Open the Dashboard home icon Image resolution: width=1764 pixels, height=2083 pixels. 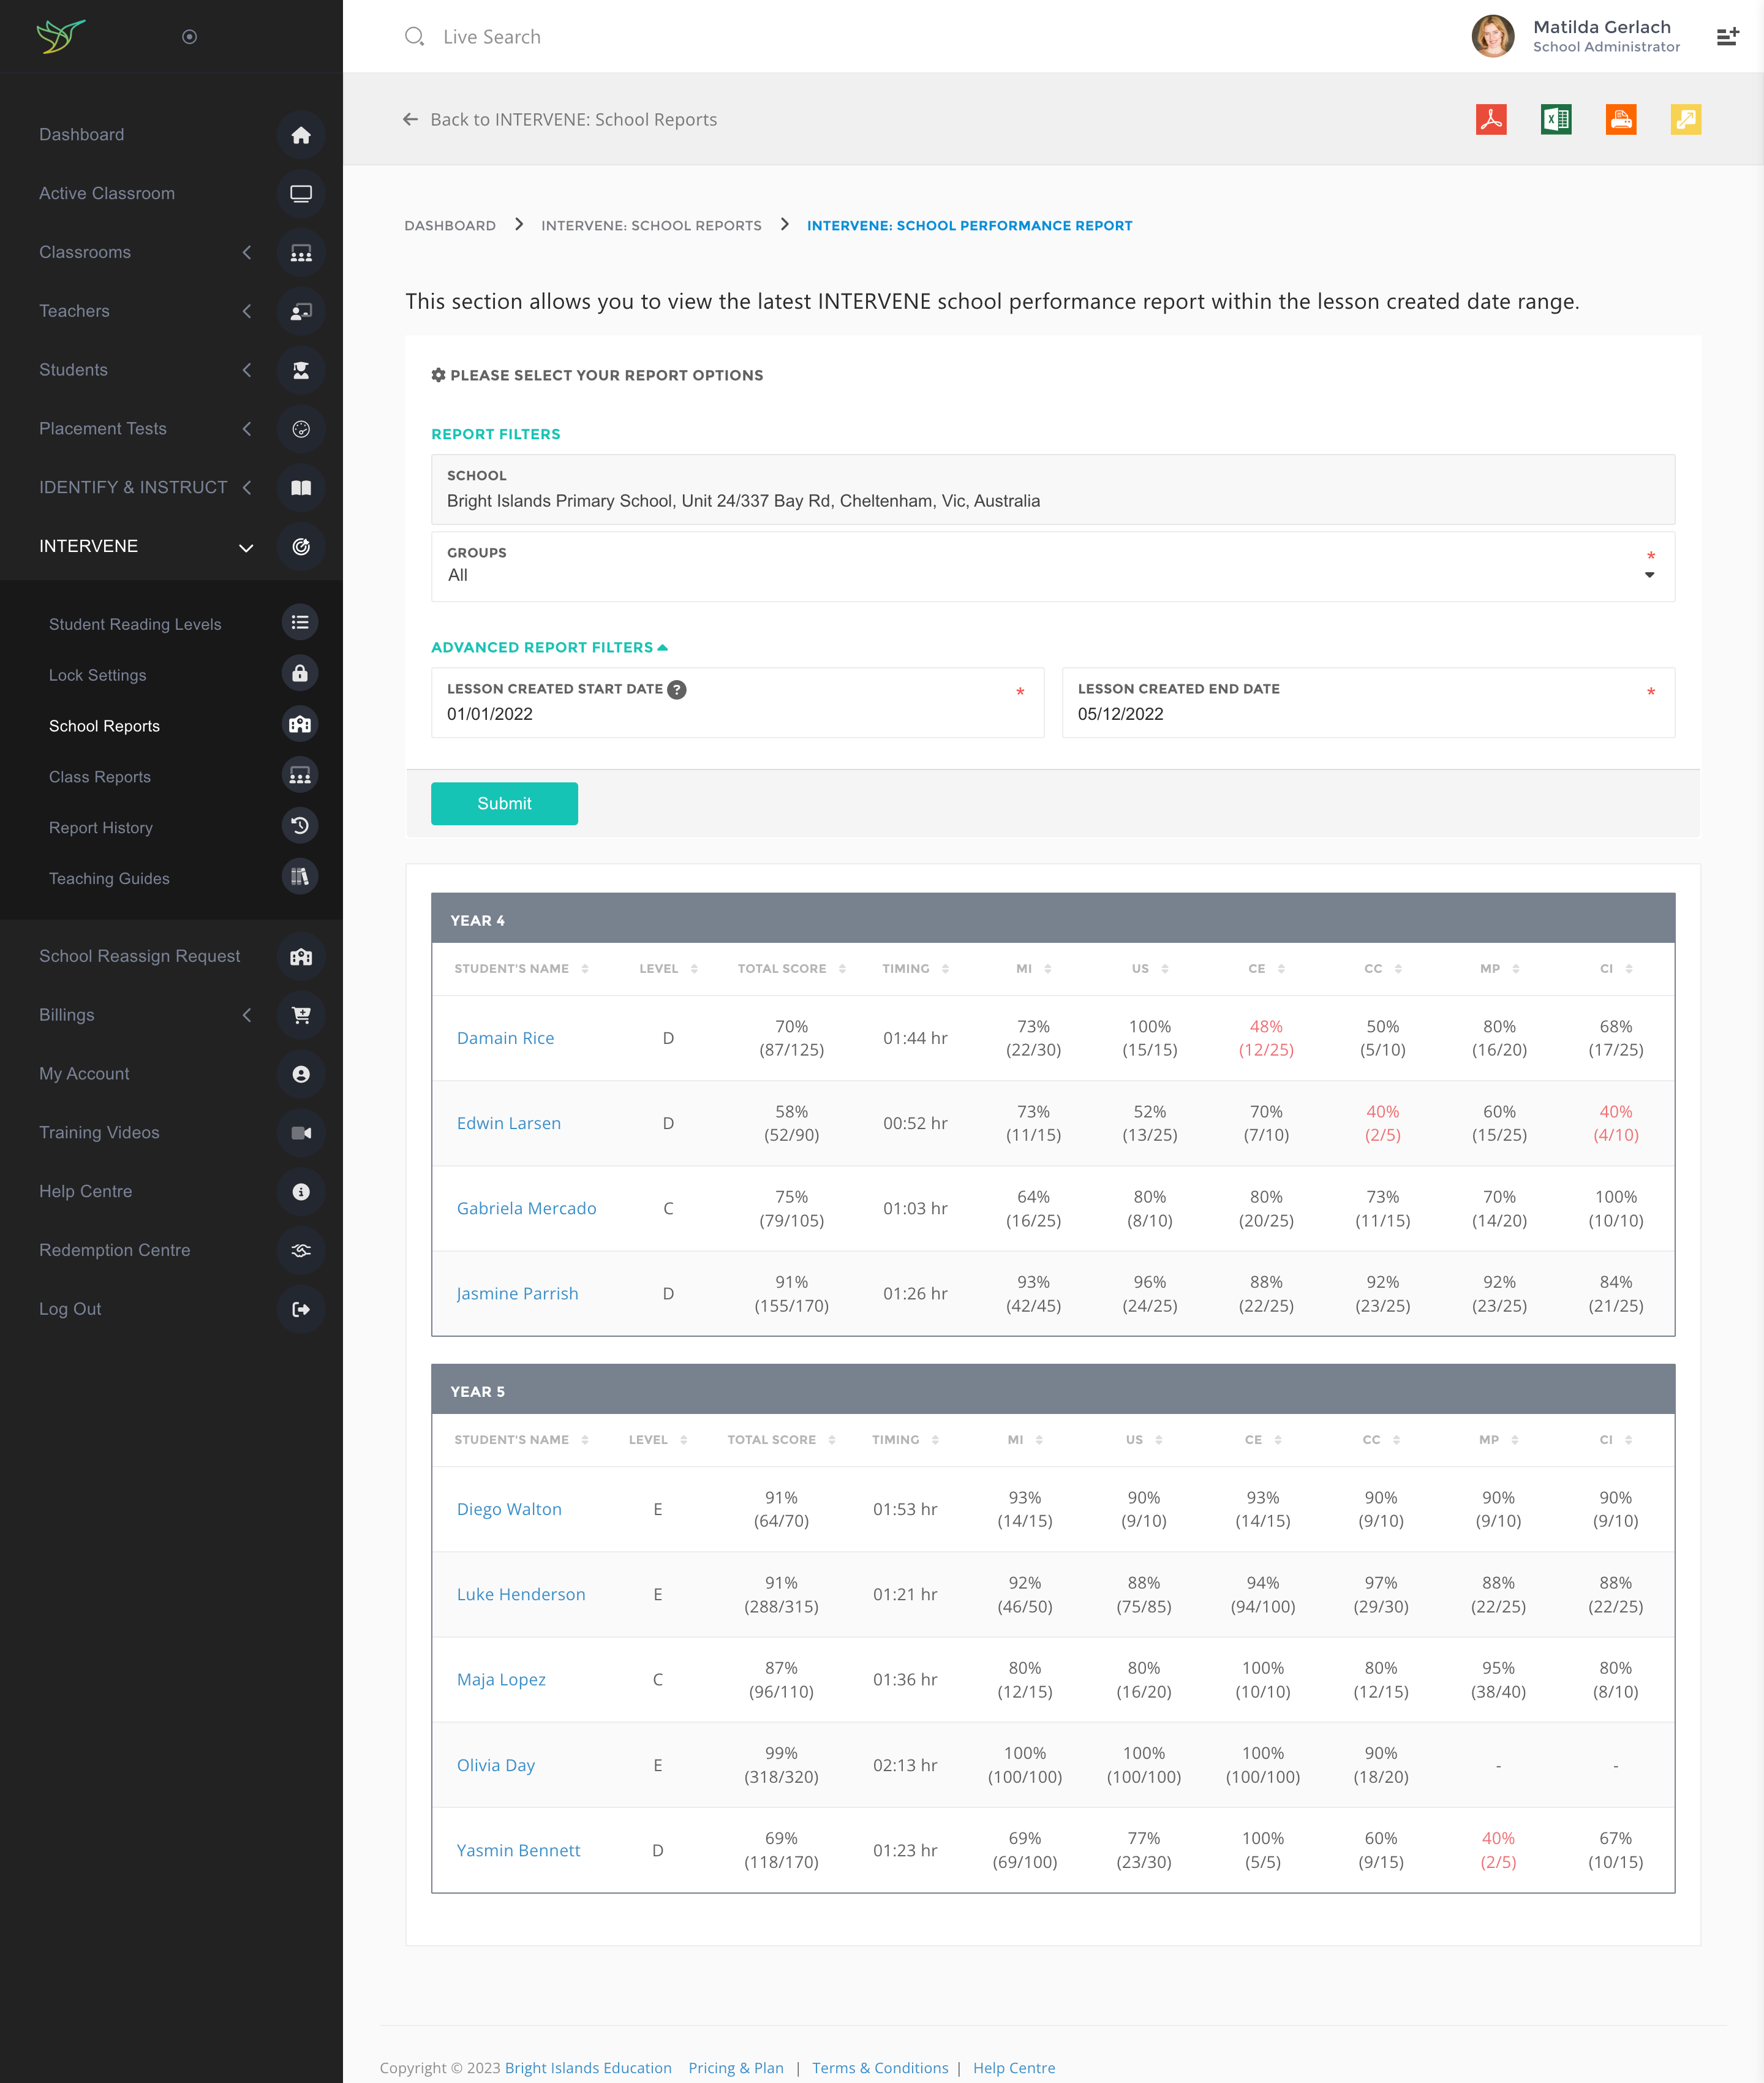pos(300,135)
